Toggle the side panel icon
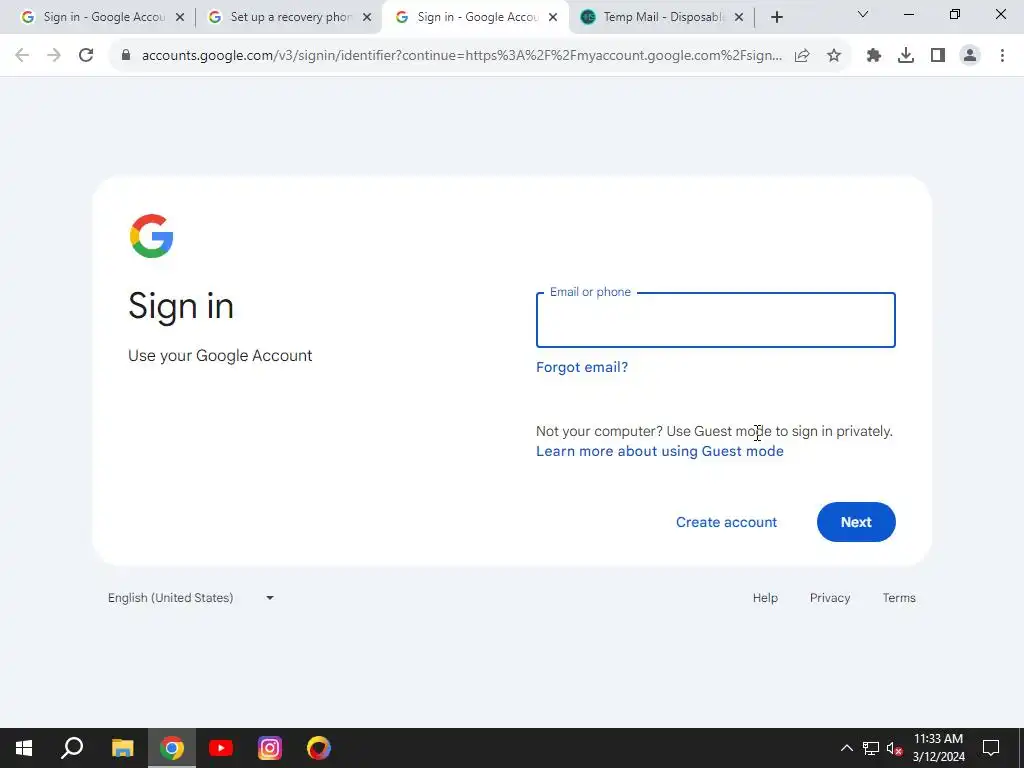Viewport: 1024px width, 768px height. pyautogui.click(x=938, y=55)
